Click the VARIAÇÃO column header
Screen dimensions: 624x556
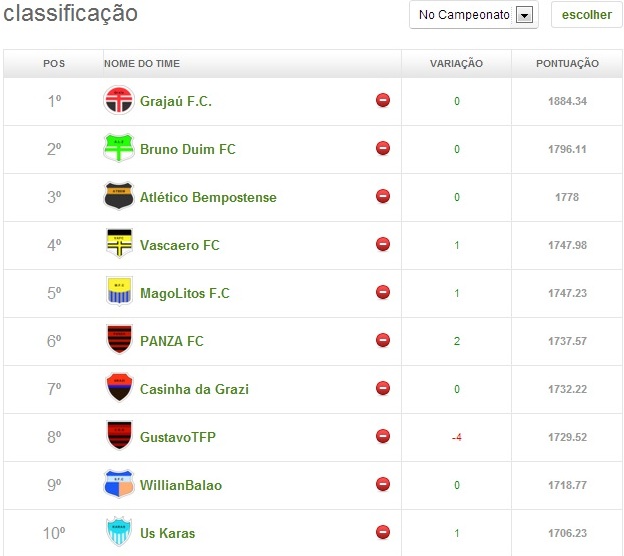[x=456, y=64]
